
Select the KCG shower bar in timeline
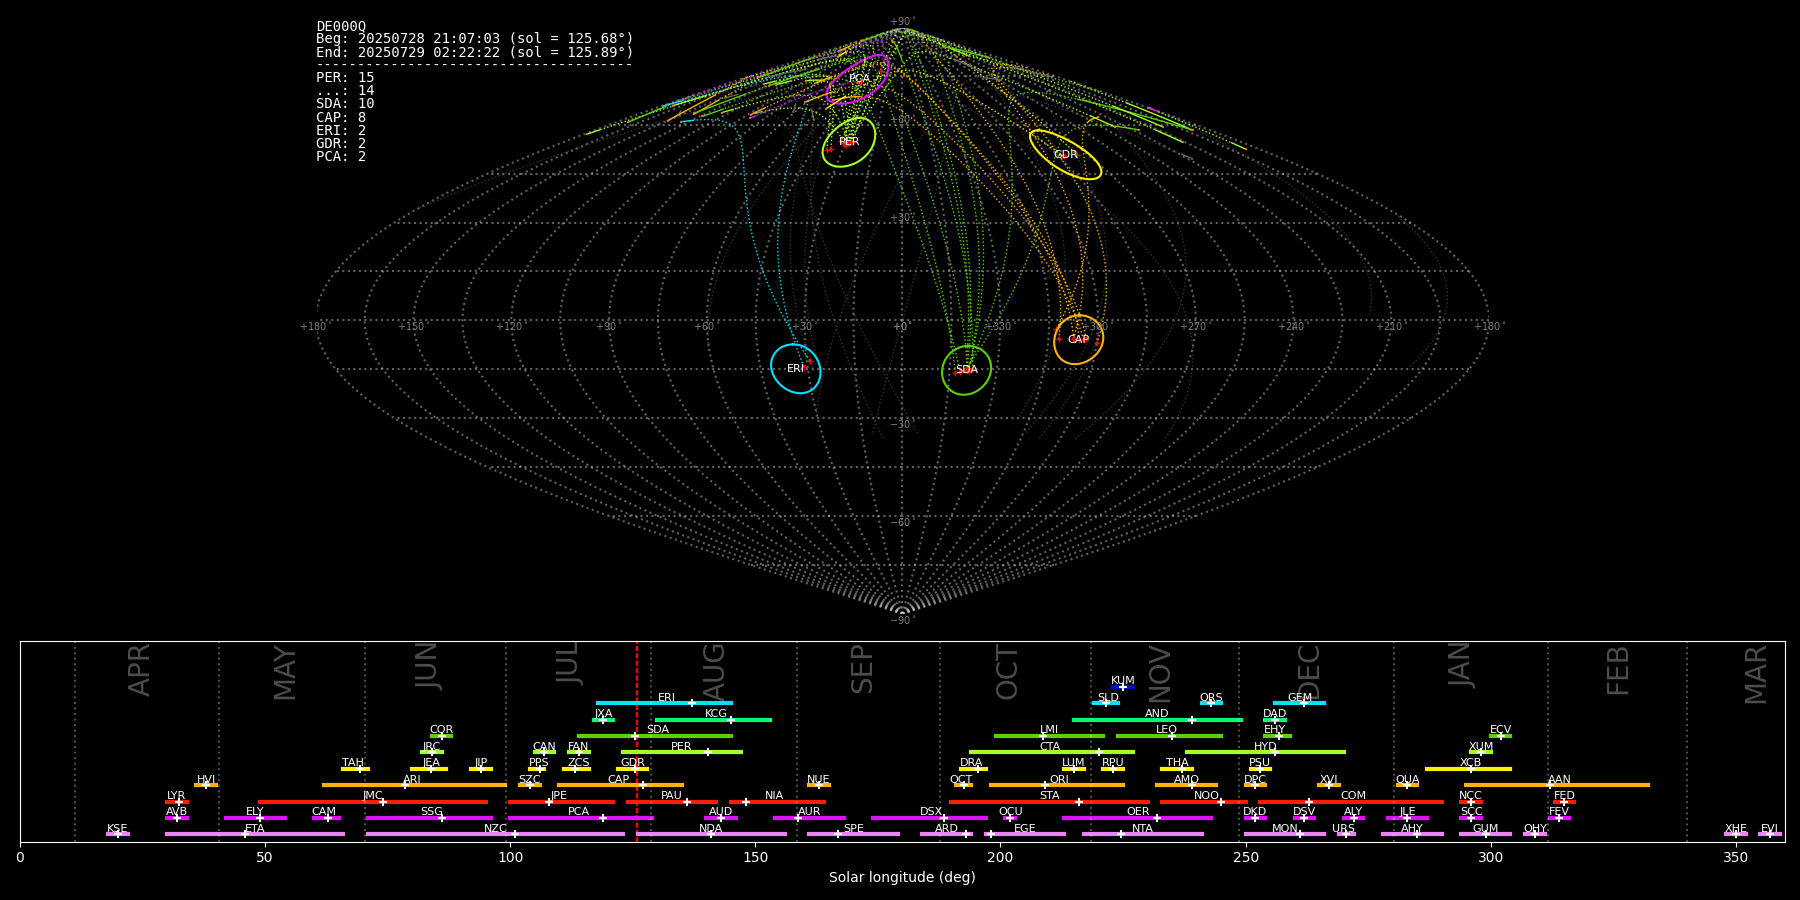click(x=713, y=719)
